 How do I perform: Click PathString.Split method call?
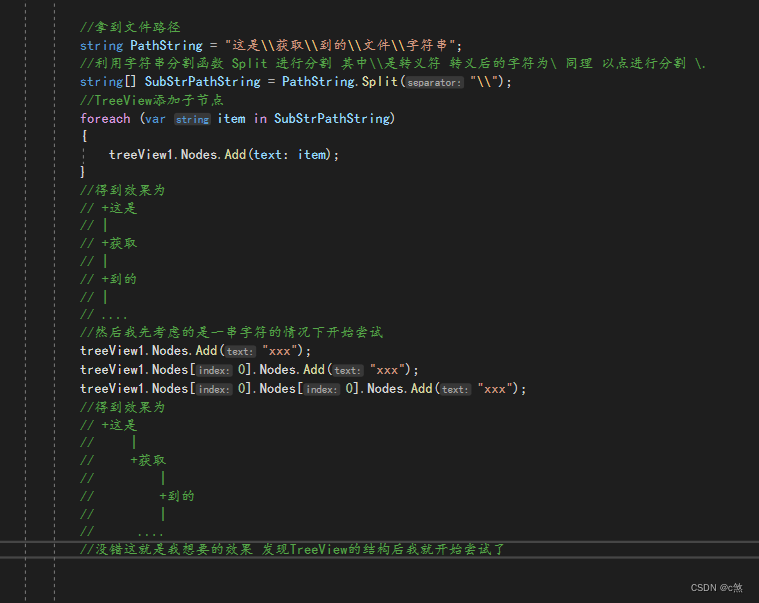click(340, 81)
